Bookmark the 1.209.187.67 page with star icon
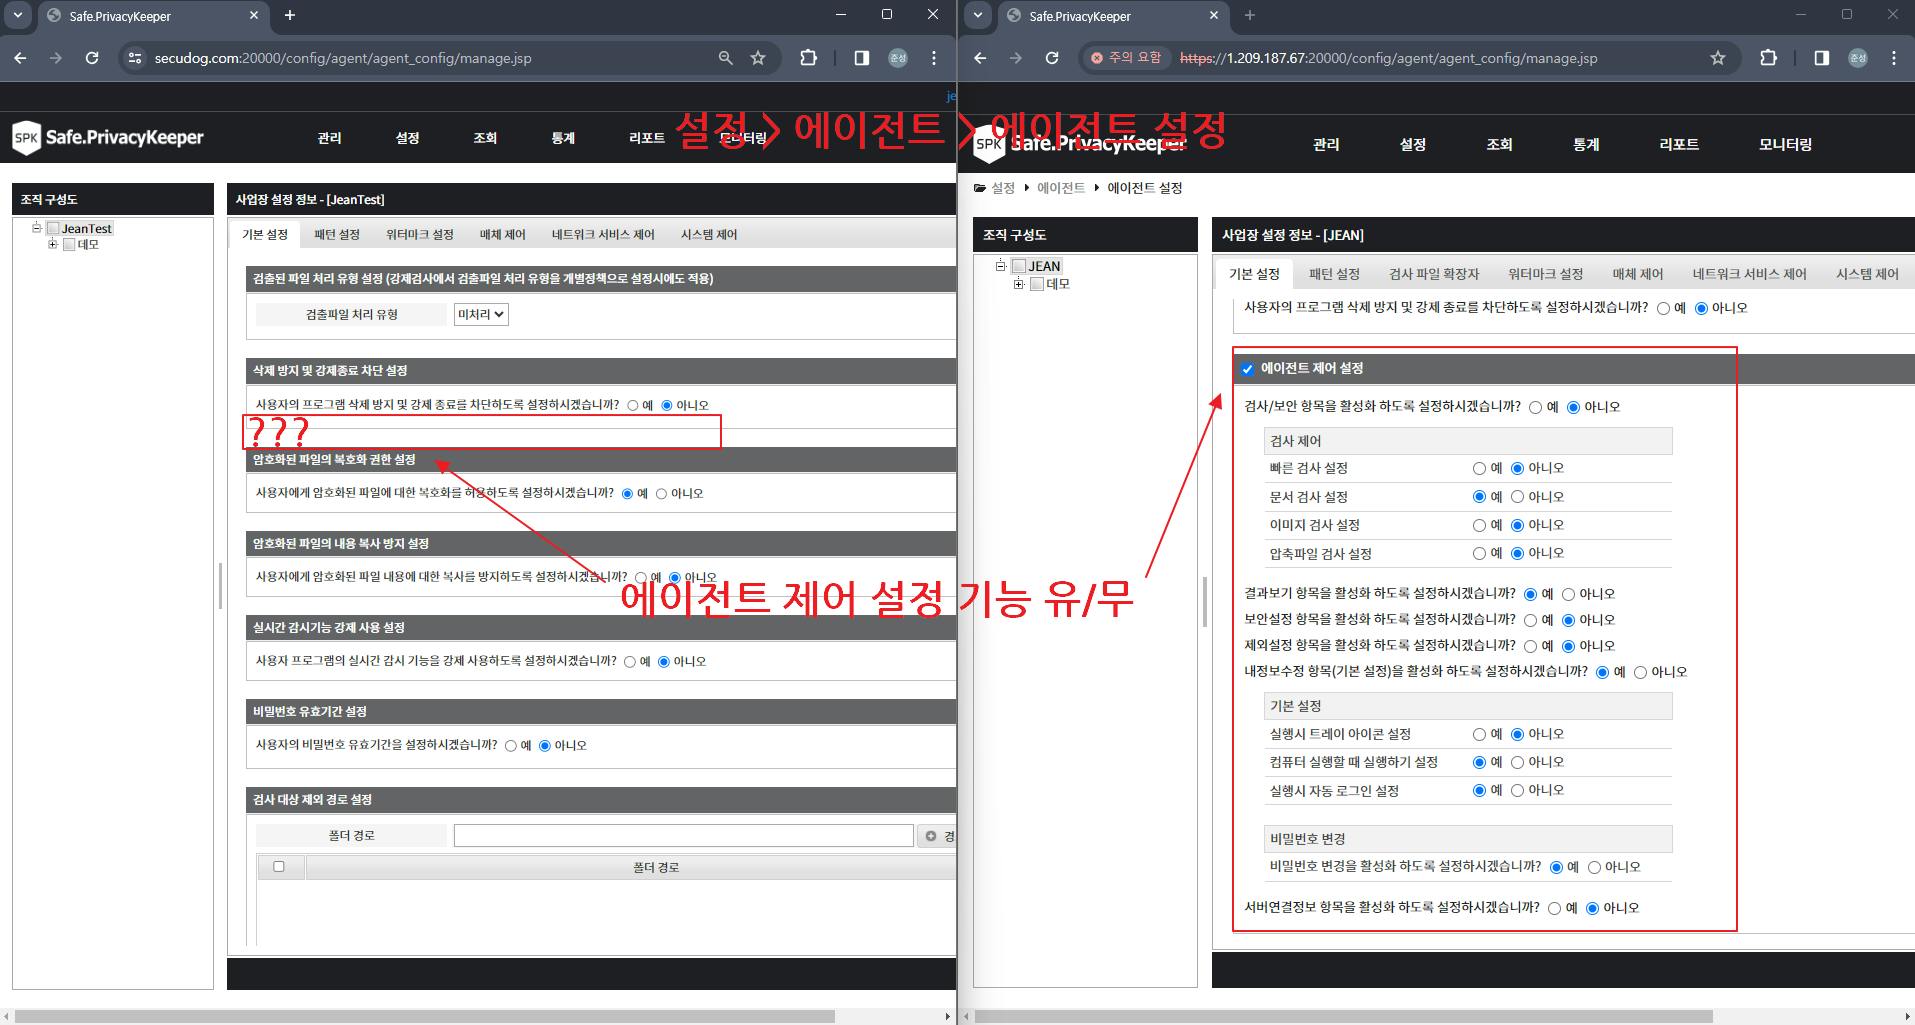 (x=1718, y=58)
